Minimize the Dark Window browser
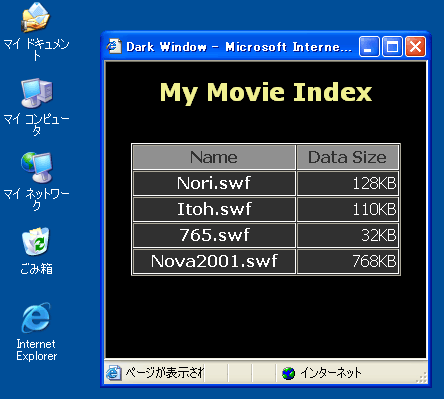The width and height of the screenshot is (444, 399). pos(369,47)
